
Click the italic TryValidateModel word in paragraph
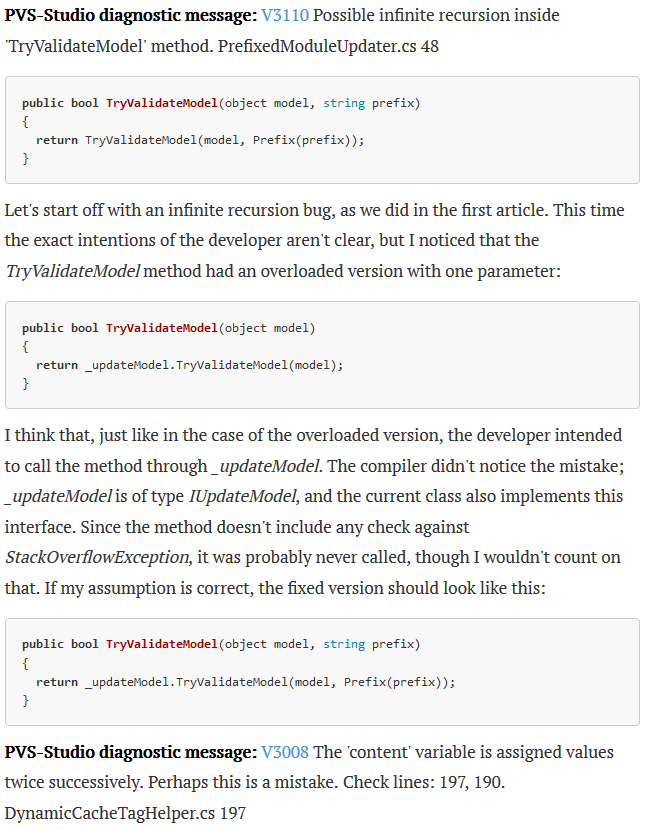pos(72,272)
